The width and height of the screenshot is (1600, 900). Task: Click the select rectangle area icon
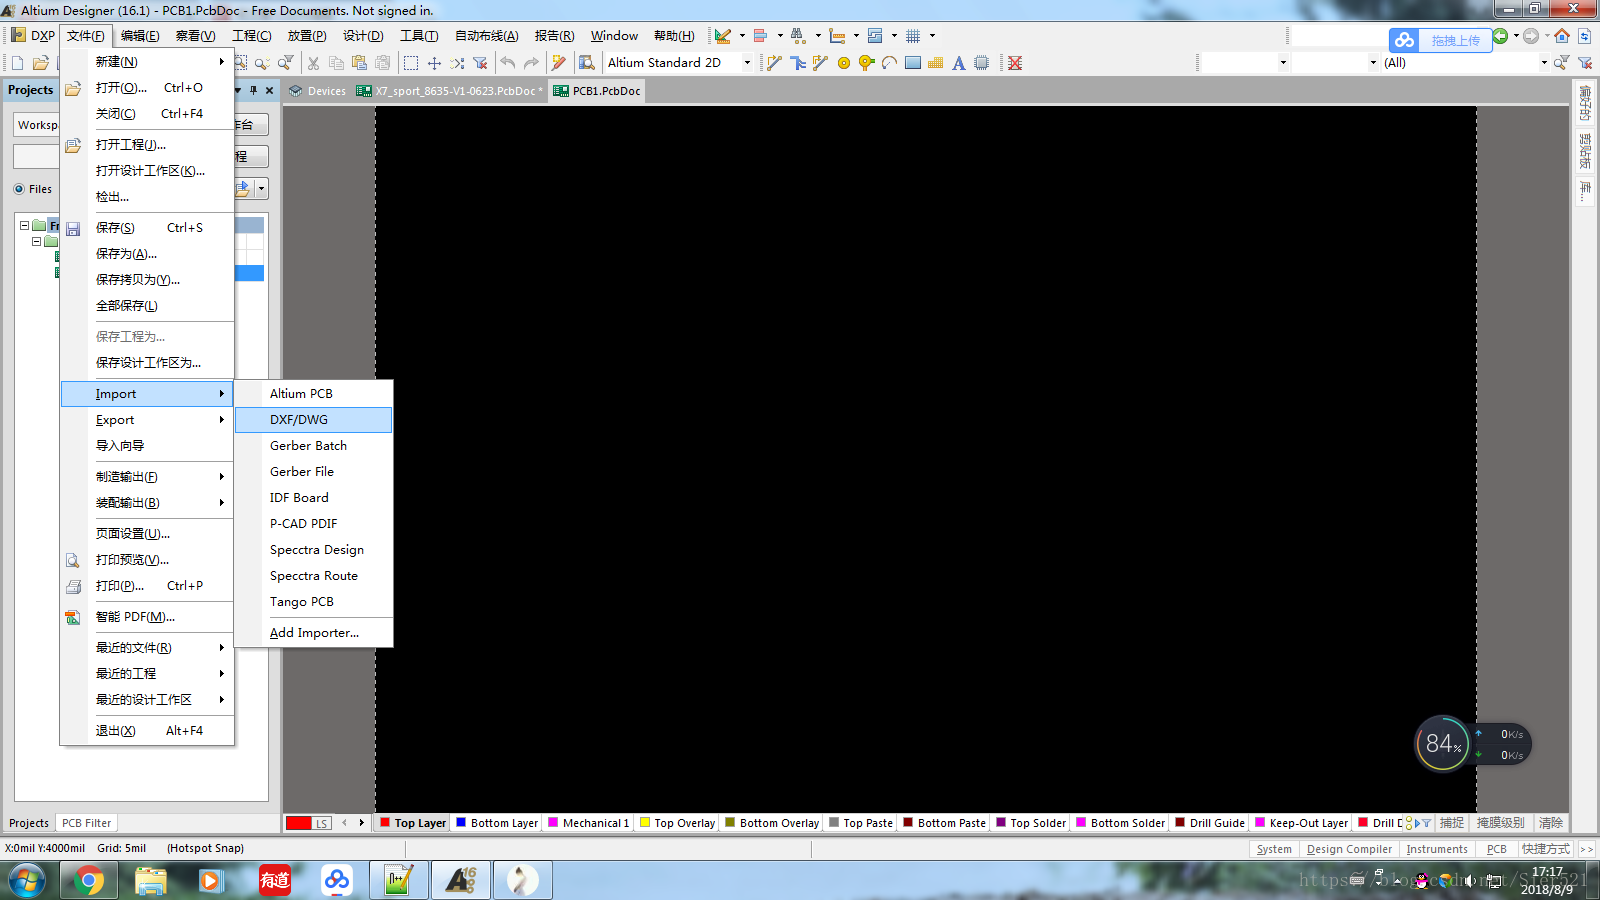click(411, 63)
